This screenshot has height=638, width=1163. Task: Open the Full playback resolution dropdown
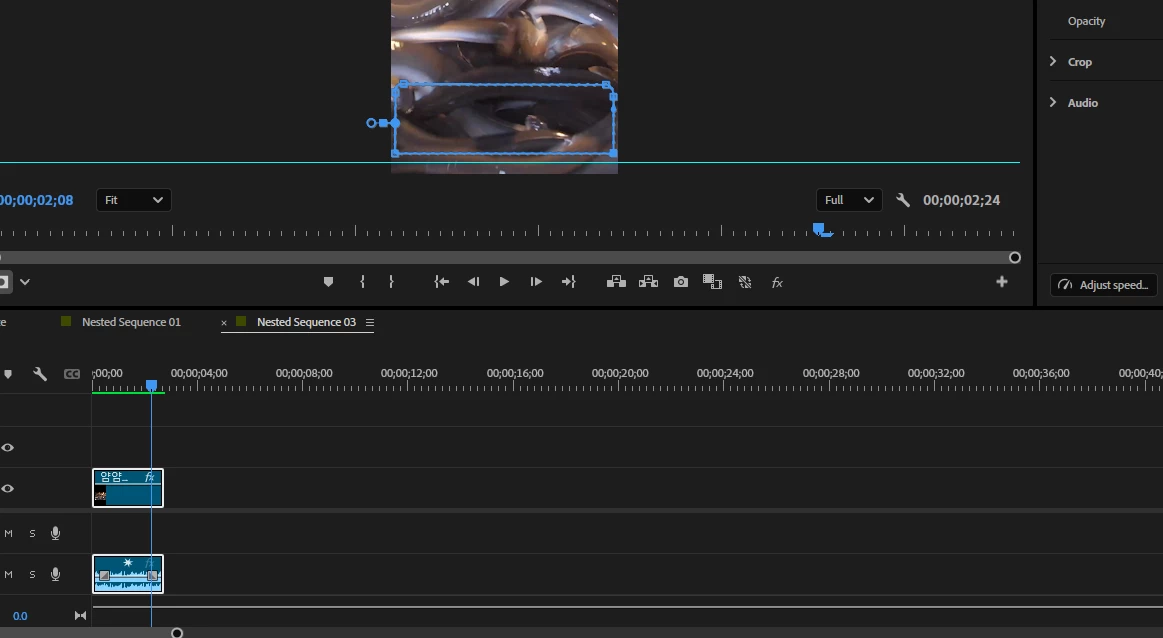pos(849,200)
